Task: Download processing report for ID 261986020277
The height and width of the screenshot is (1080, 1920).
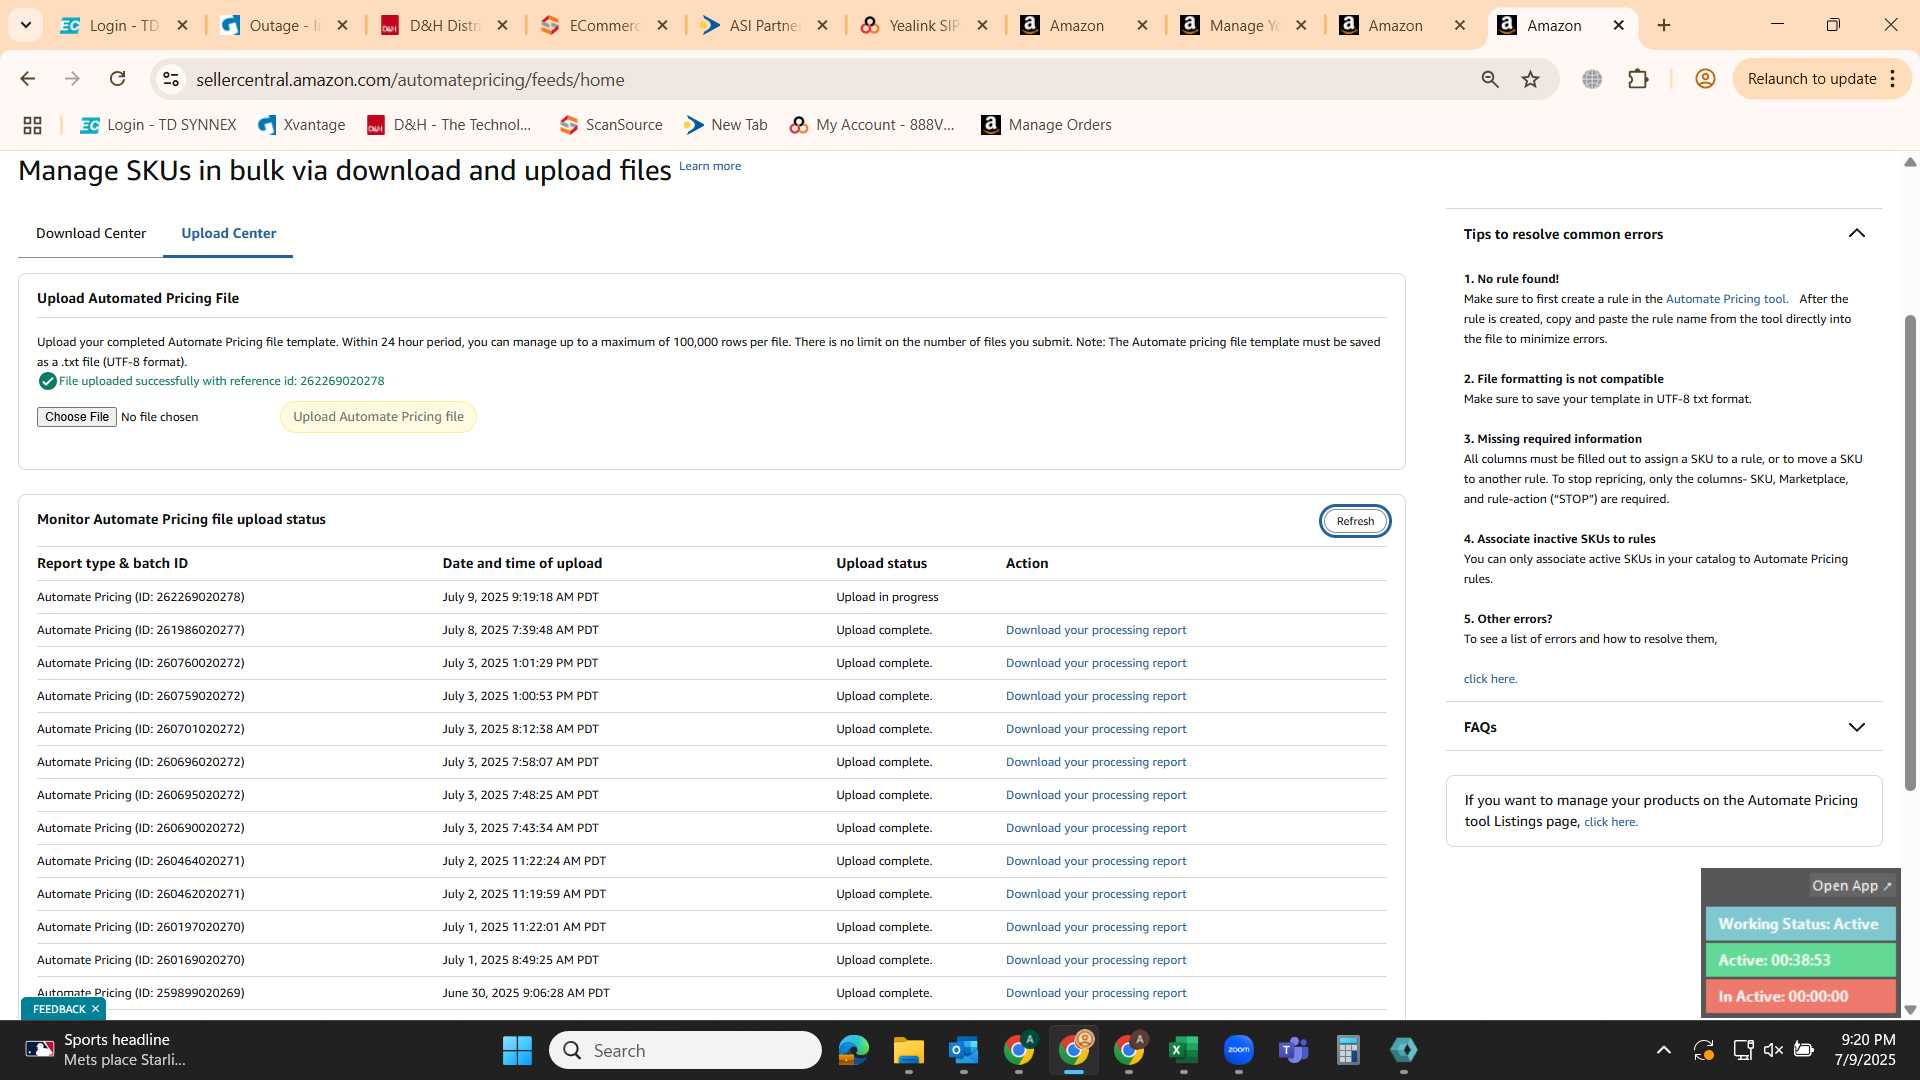Action: tap(1096, 630)
